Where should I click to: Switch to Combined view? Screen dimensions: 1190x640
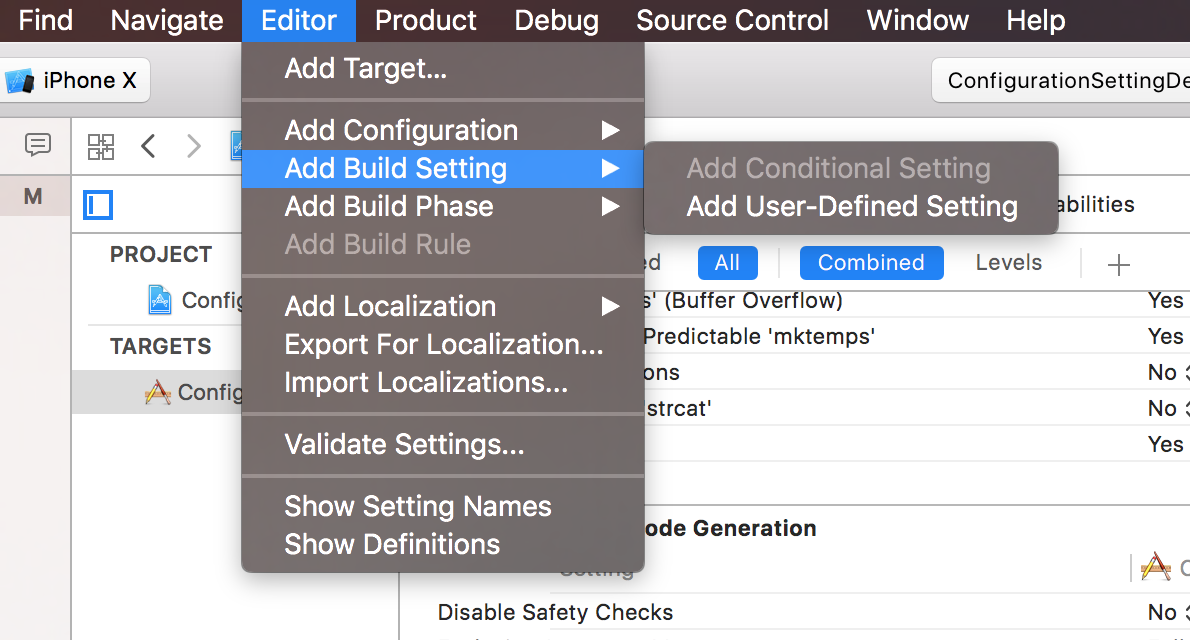(x=871, y=263)
